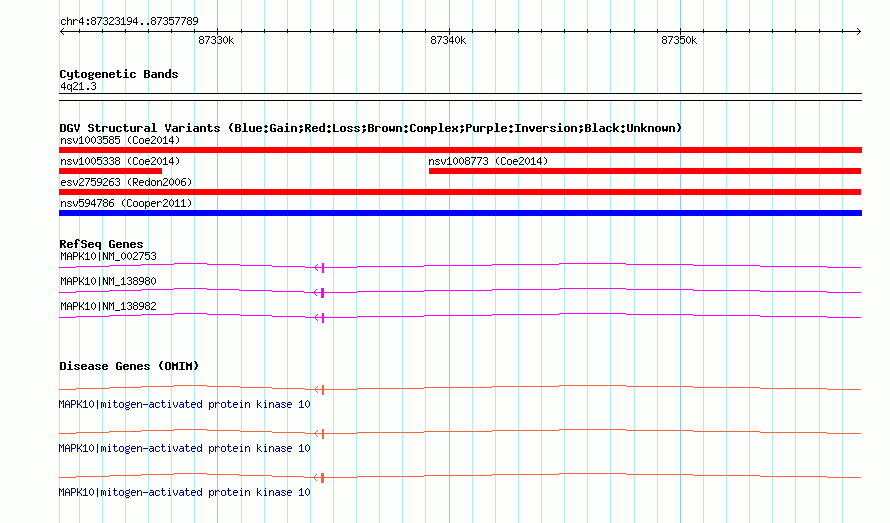Open the first MAPK10 mitogen-activated protein kinase link
This screenshot has height=523, width=890.
coord(184,404)
